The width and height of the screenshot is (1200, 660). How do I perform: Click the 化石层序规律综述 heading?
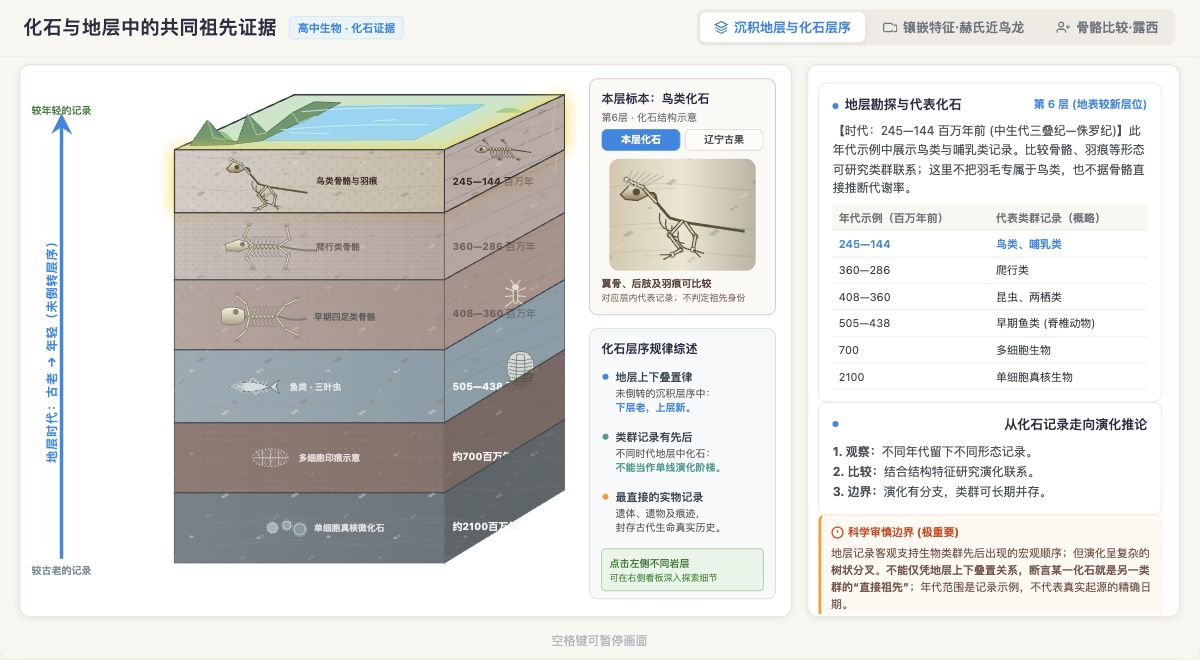pyautogui.click(x=649, y=348)
